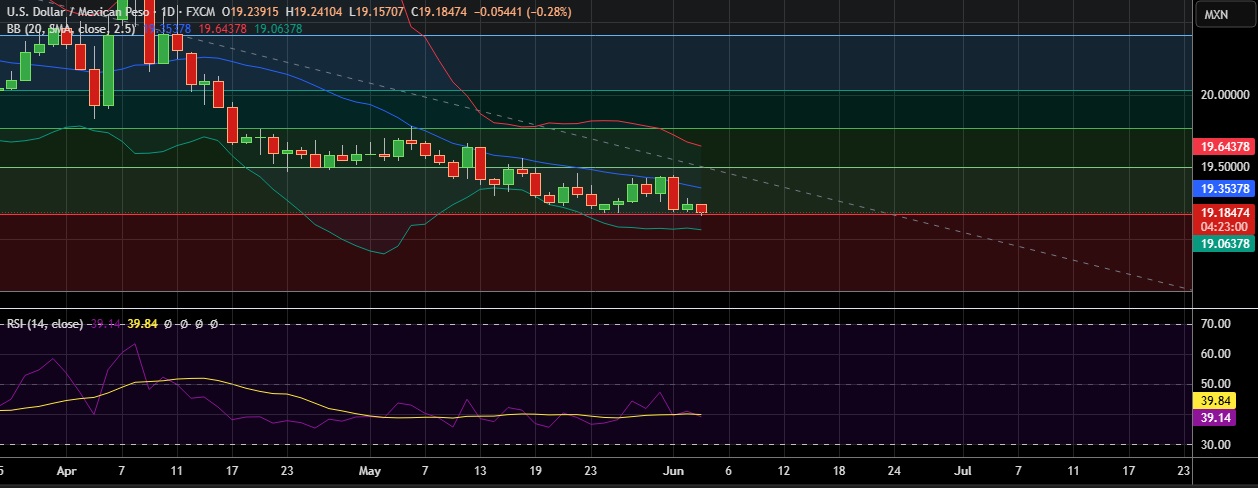Click the current price 19.18474 countdown label
Screen dimensions: 1258x488
1225,219
